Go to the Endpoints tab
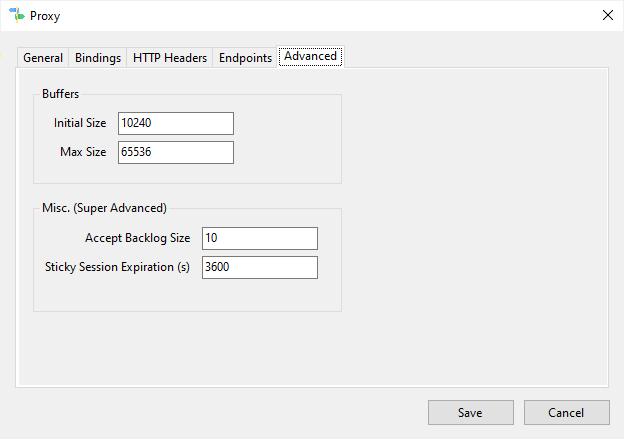 point(245,58)
